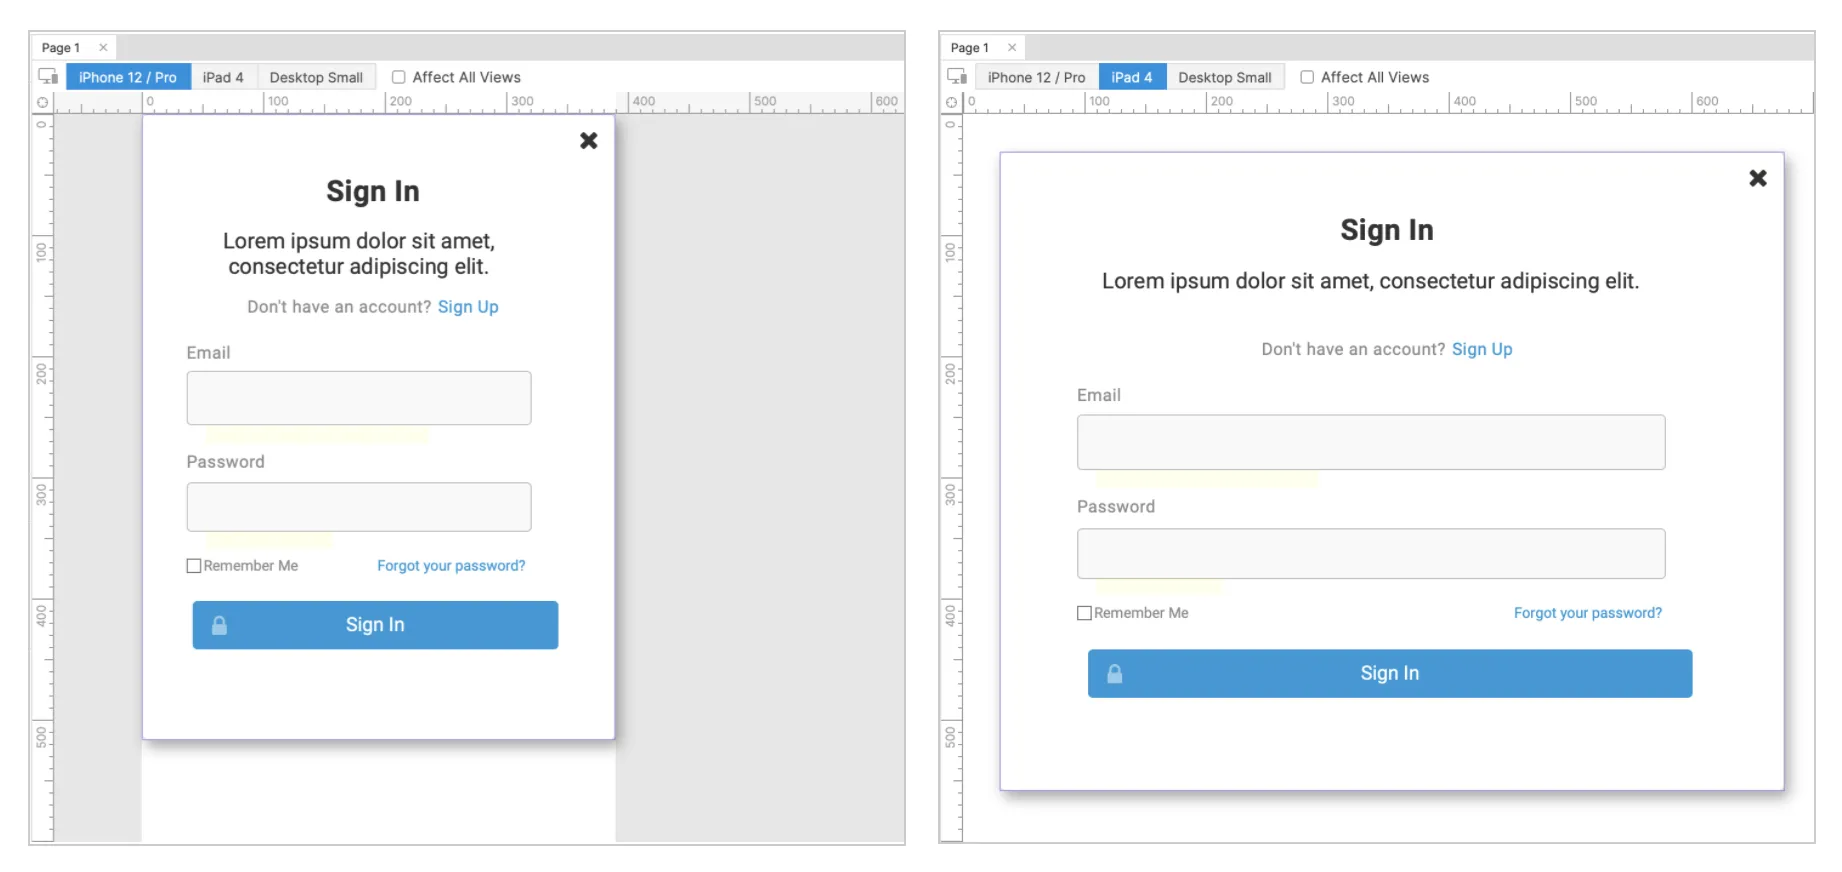Click the ruler origin icon in the right pane

pyautogui.click(x=951, y=102)
